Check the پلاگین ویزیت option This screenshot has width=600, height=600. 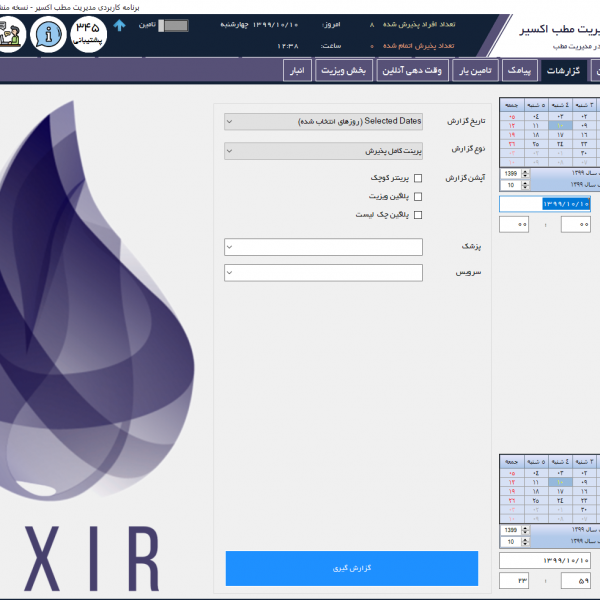tap(418, 196)
